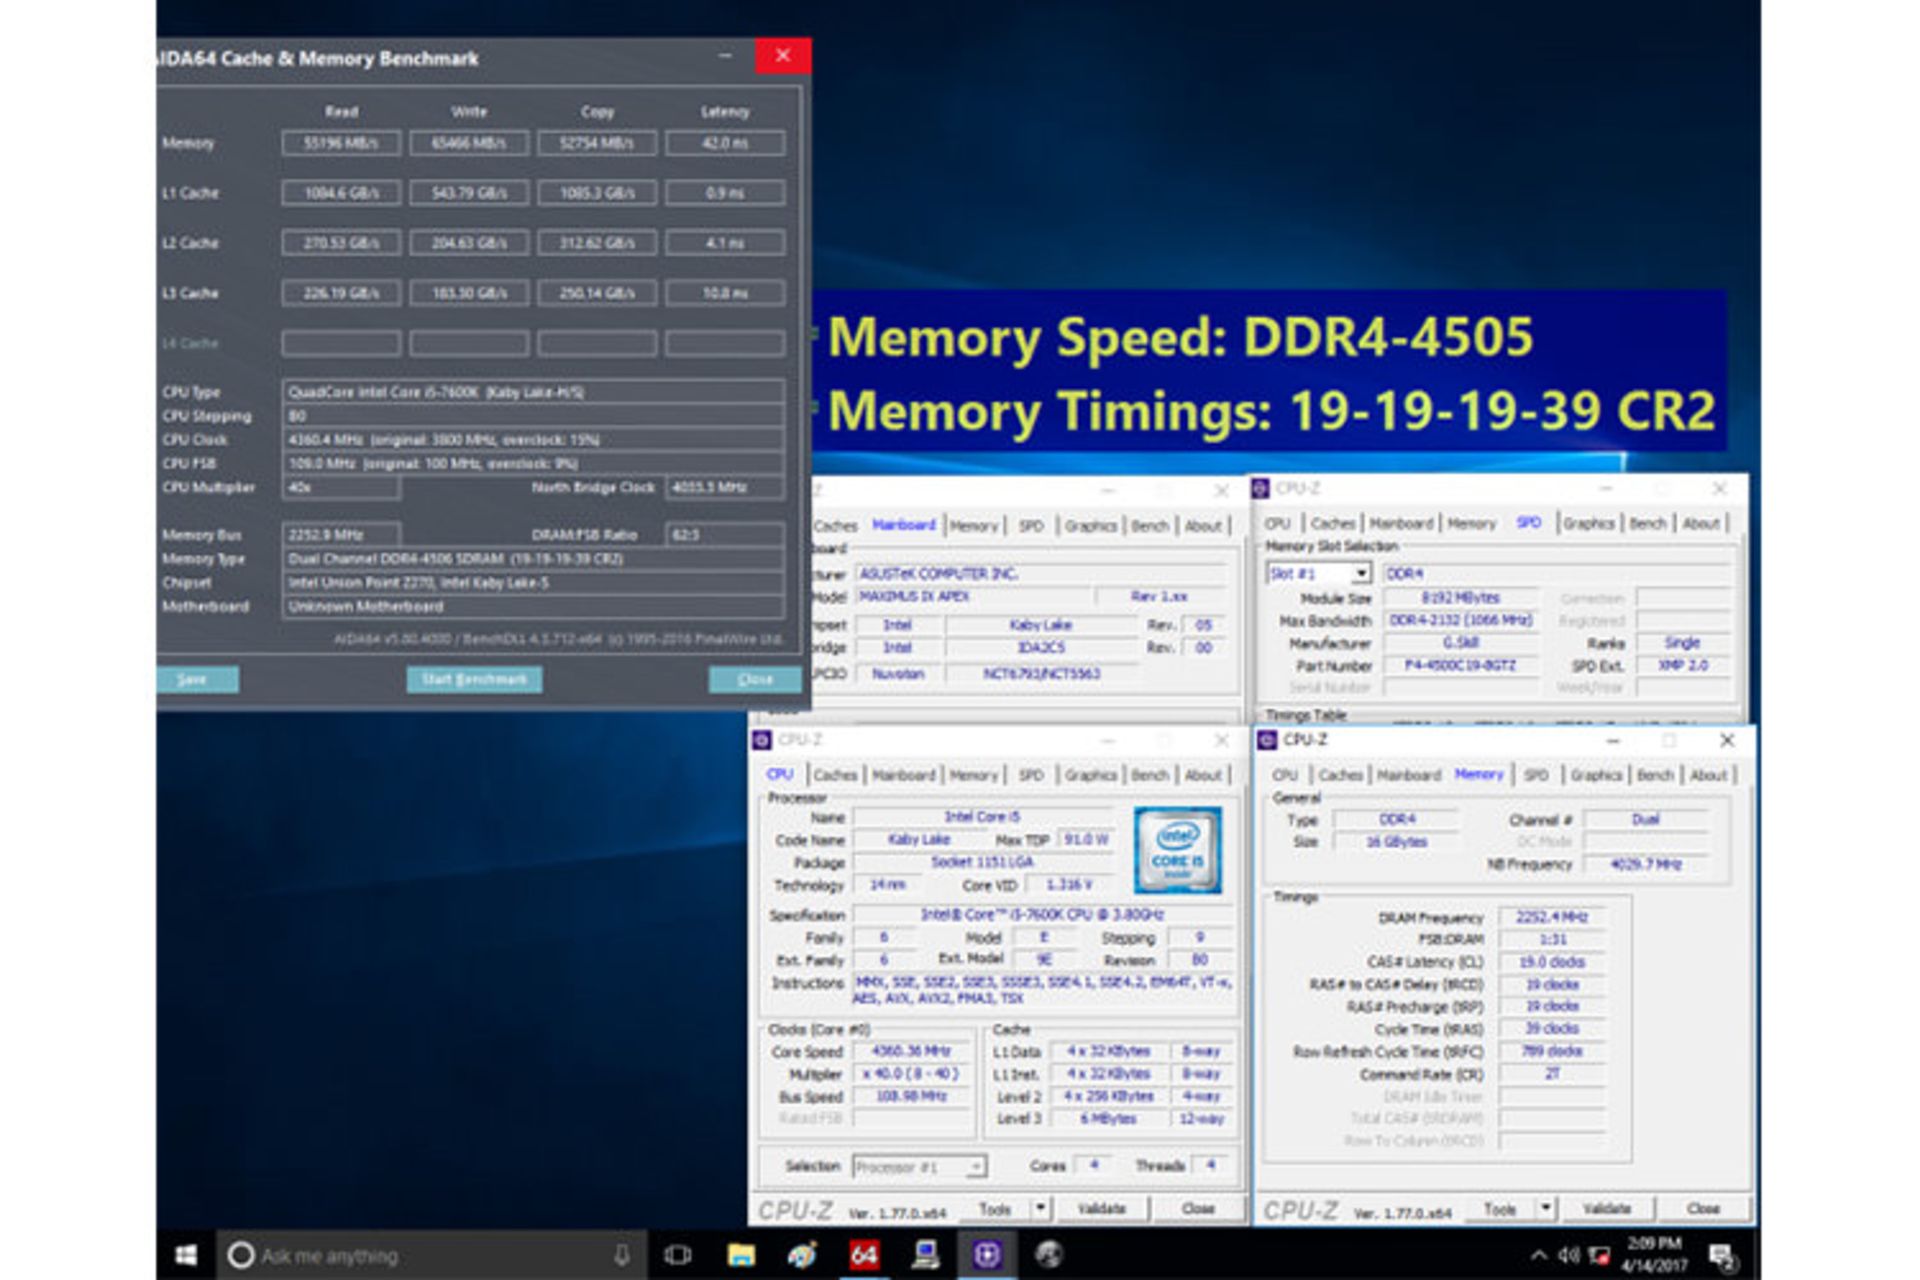Select Caches tab in the CPU-Z SPD window
1920x1280 pixels.
(x=1332, y=523)
